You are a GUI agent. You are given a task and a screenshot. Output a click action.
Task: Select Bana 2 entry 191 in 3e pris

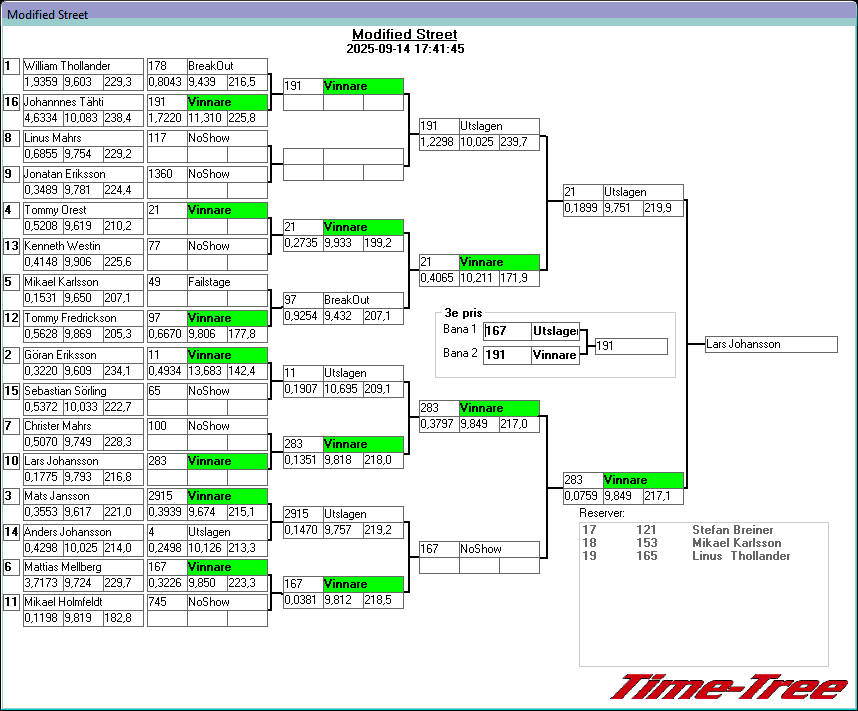click(507, 355)
